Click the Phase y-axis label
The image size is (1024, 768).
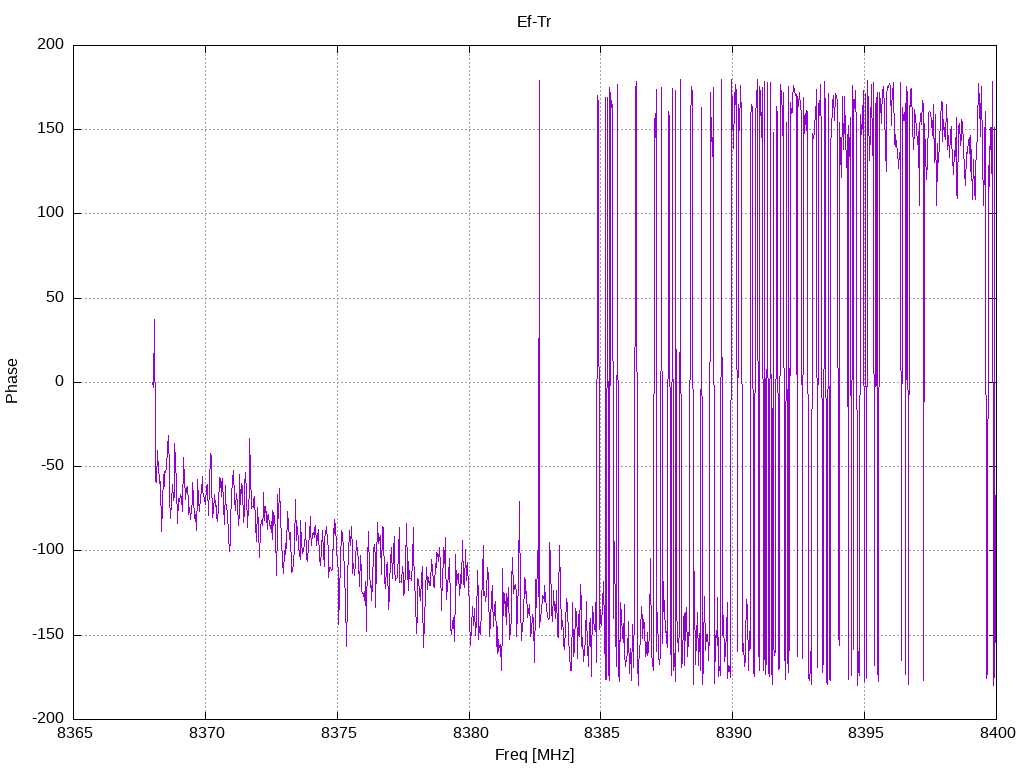12,381
